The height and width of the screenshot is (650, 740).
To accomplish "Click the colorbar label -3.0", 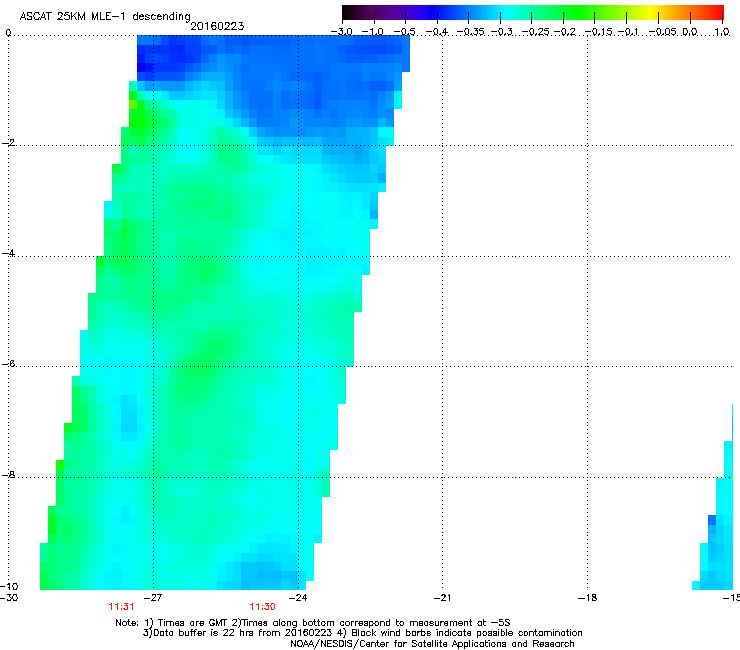I will point(341,32).
